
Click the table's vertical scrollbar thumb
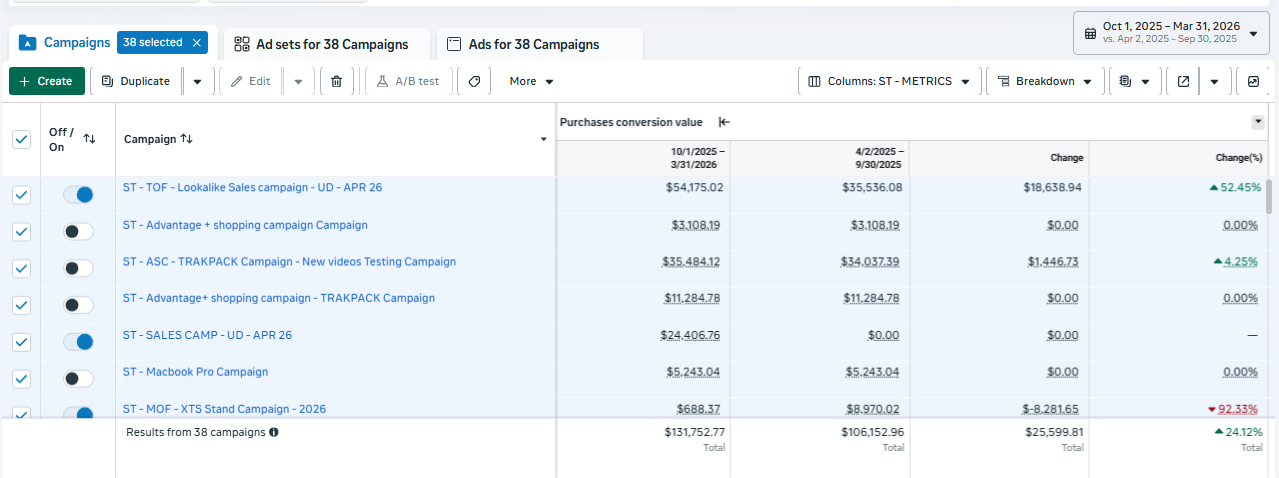click(1270, 197)
